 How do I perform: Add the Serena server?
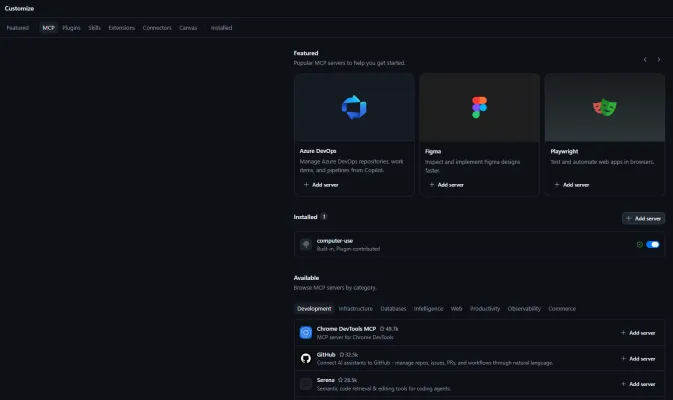(638, 384)
